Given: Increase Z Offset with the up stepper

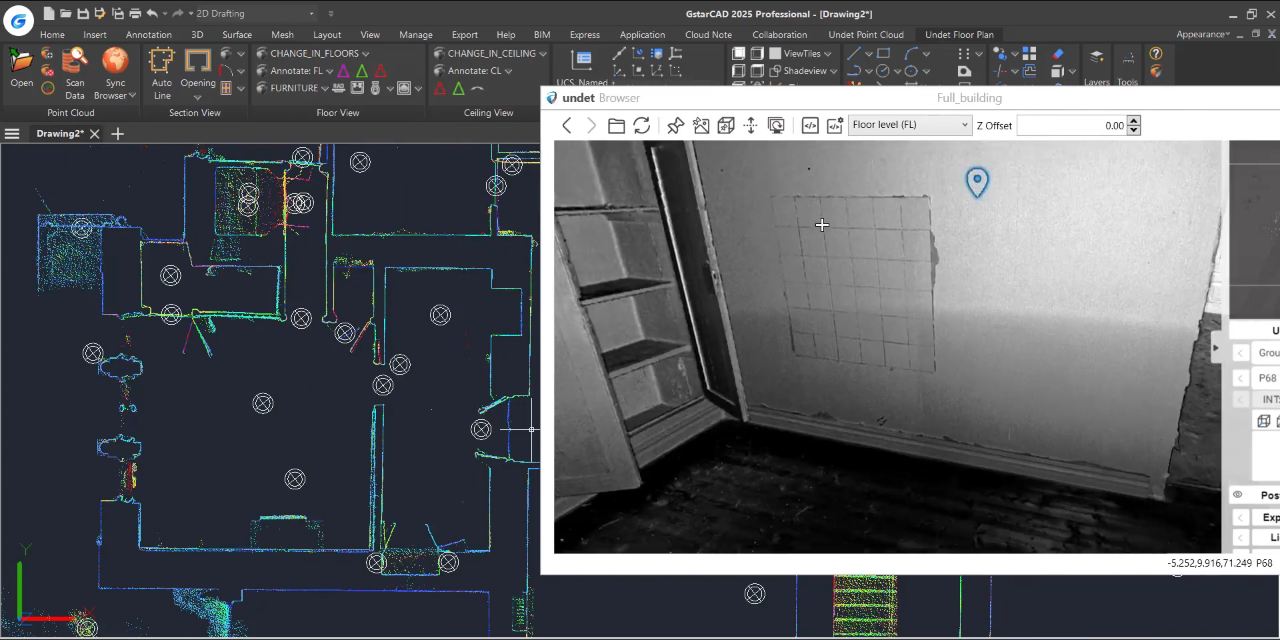Looking at the screenshot, I should click(x=1133, y=121).
